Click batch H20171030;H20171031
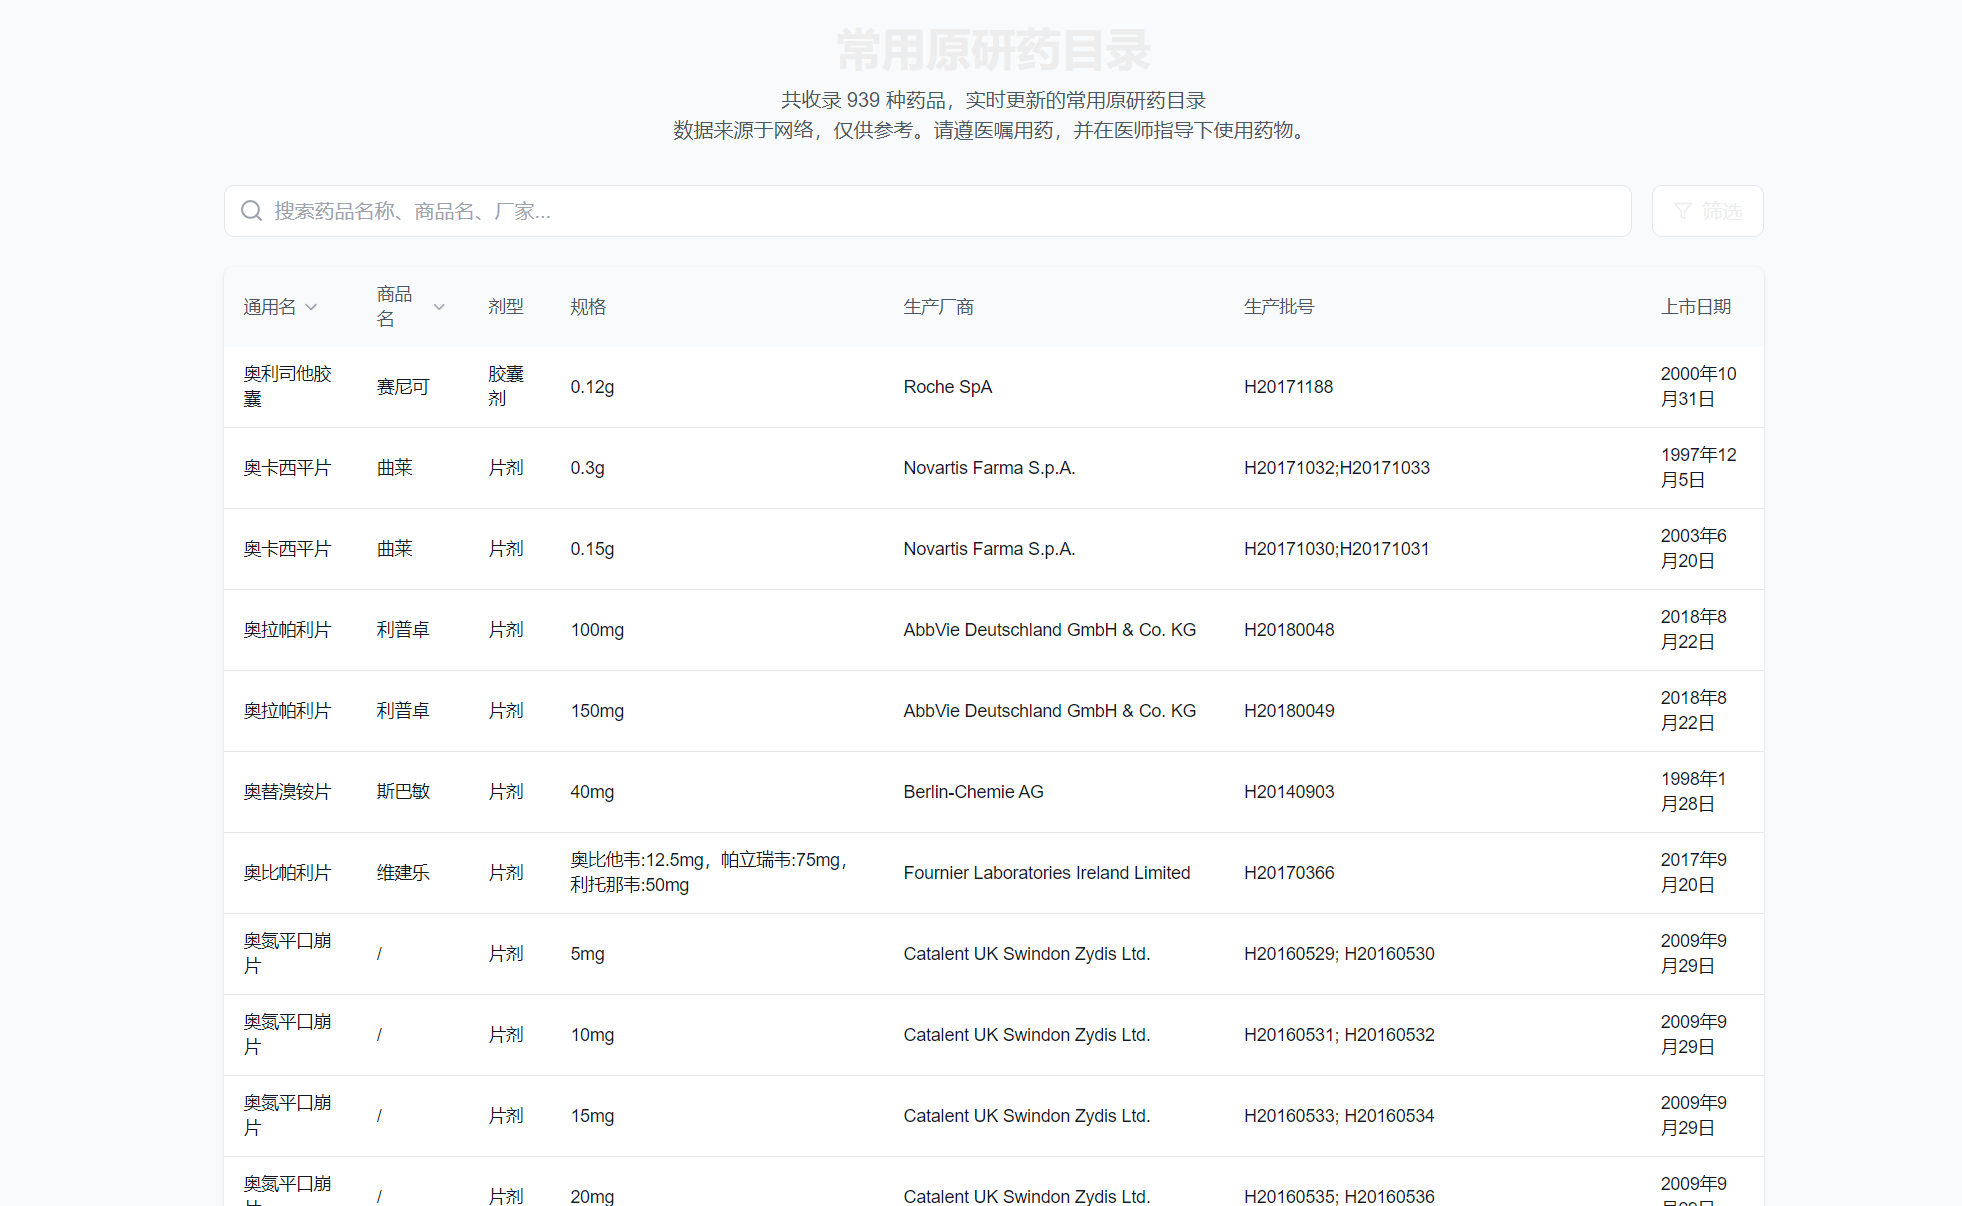 coord(1337,549)
